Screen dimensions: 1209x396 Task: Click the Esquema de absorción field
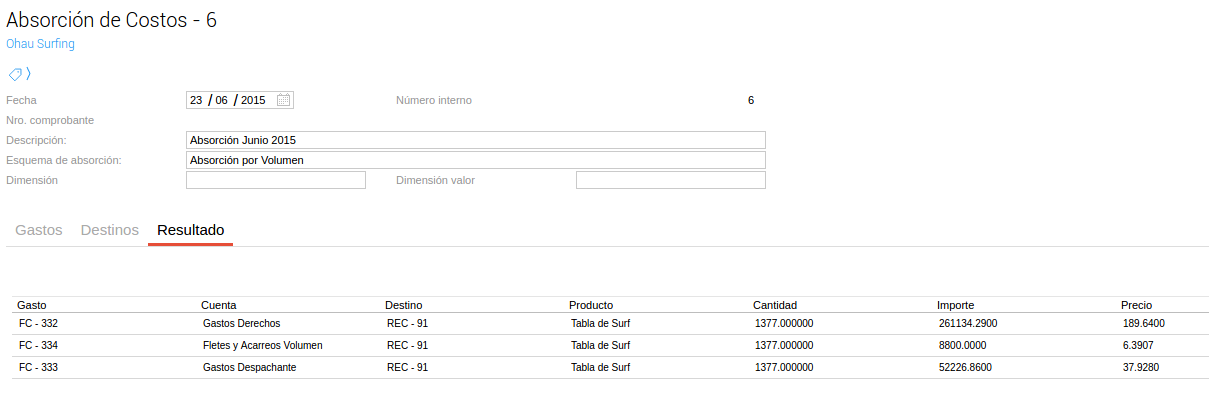476,160
